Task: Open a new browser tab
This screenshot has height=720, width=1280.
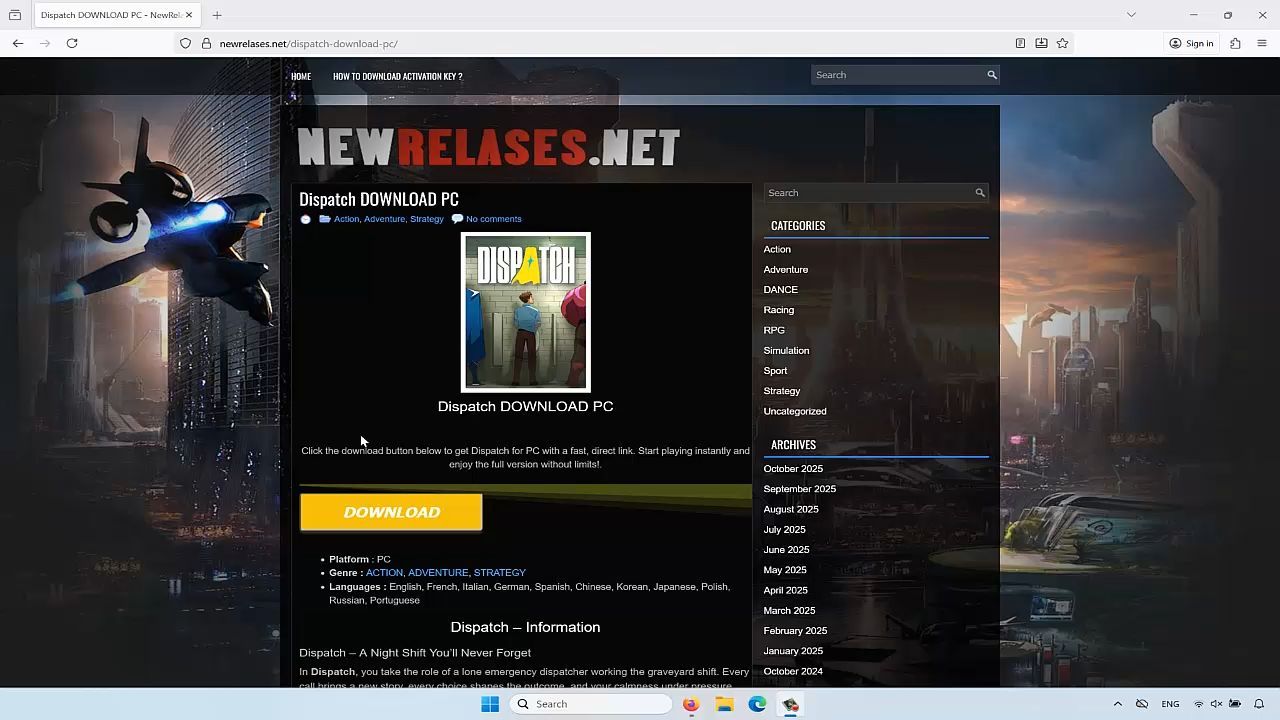Action: click(217, 15)
